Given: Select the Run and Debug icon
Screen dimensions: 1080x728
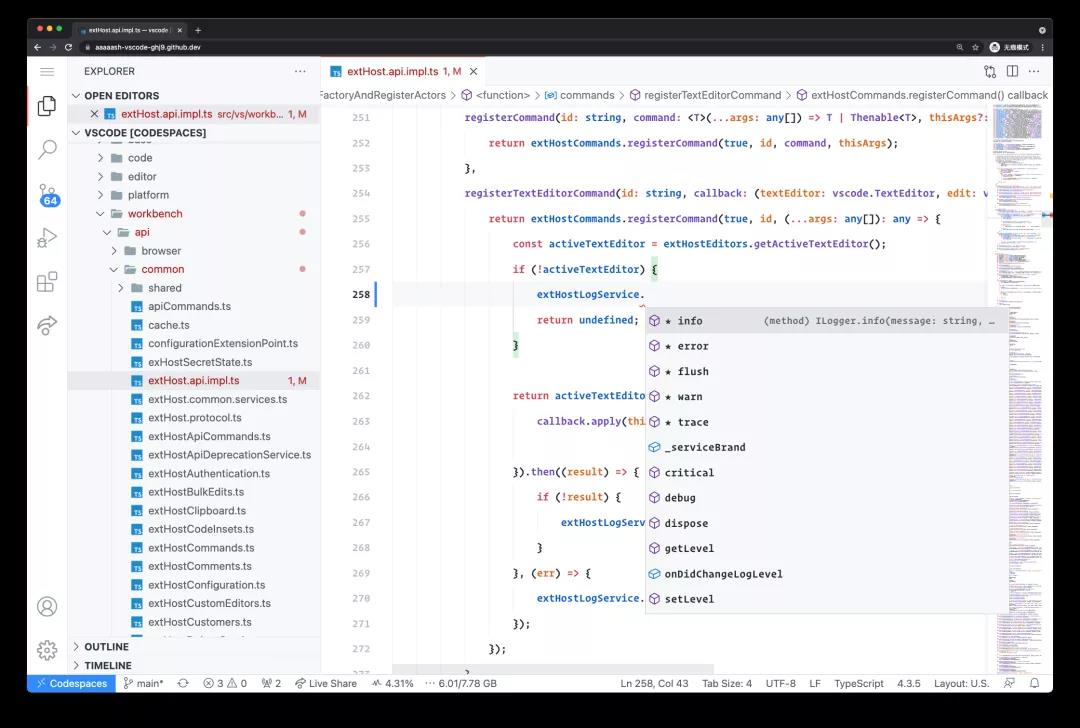Looking at the screenshot, I should click(x=46, y=238).
